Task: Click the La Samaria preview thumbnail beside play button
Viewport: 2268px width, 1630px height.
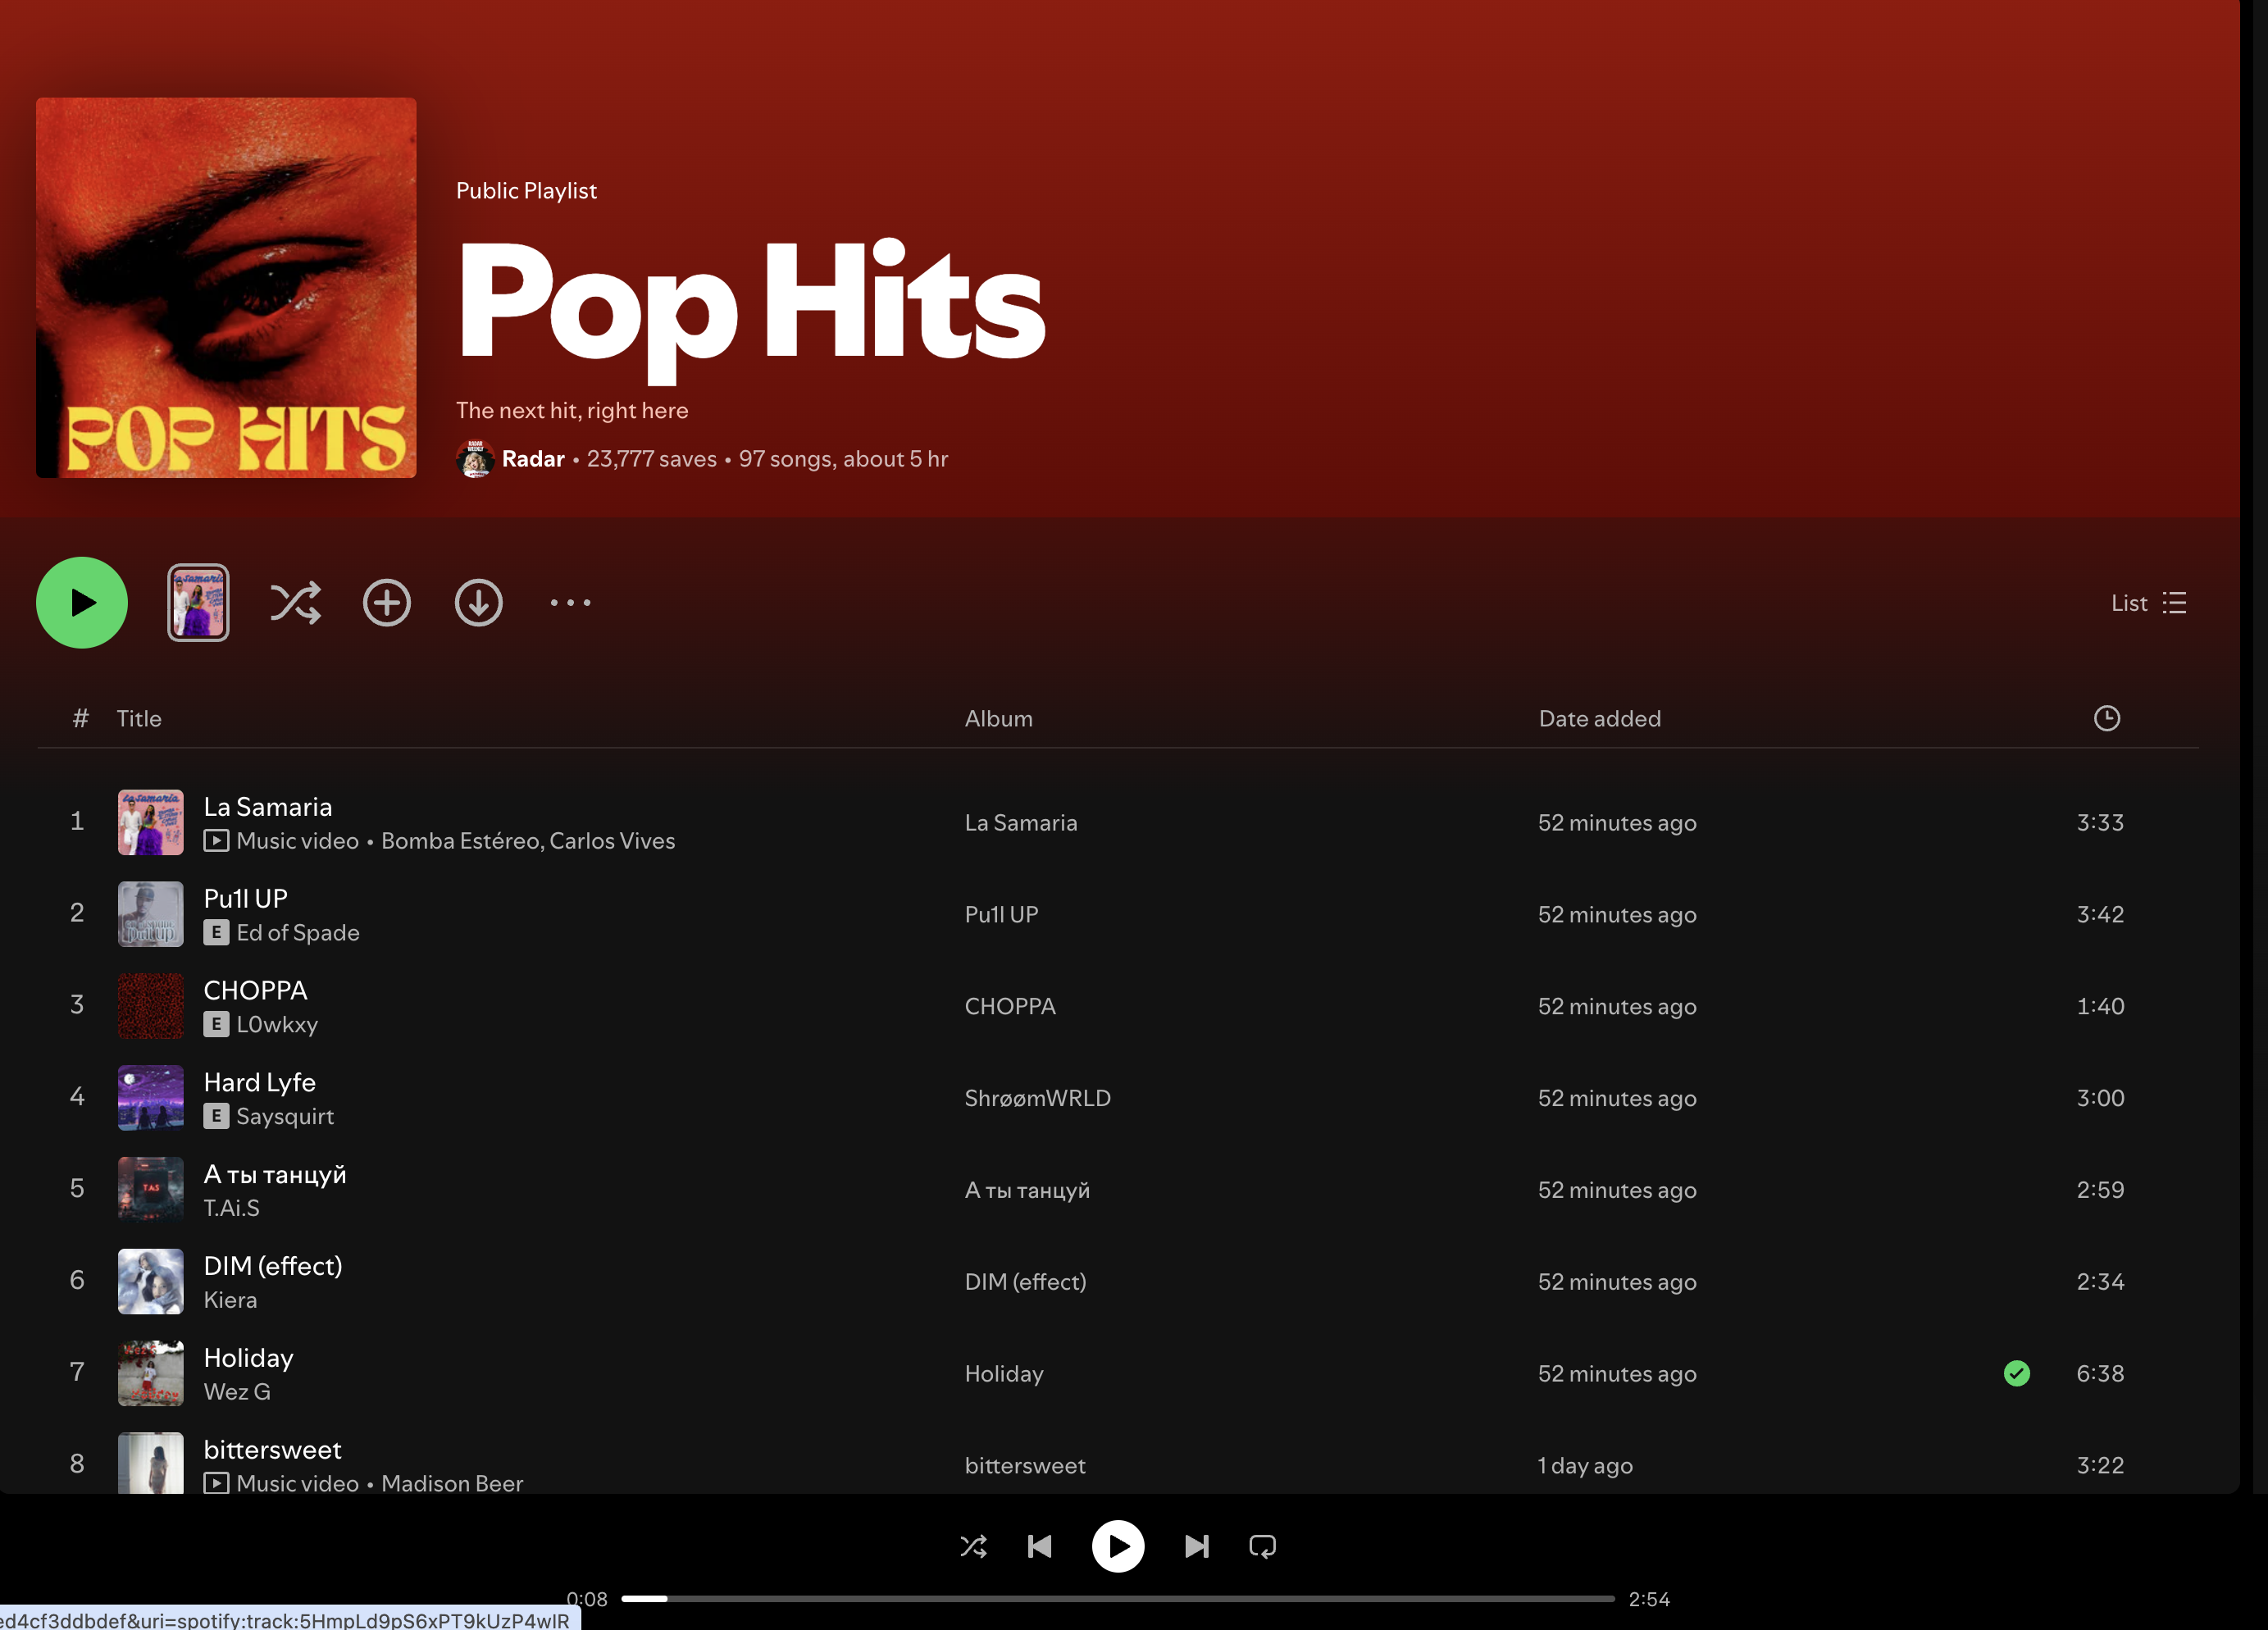Action: pos(198,602)
